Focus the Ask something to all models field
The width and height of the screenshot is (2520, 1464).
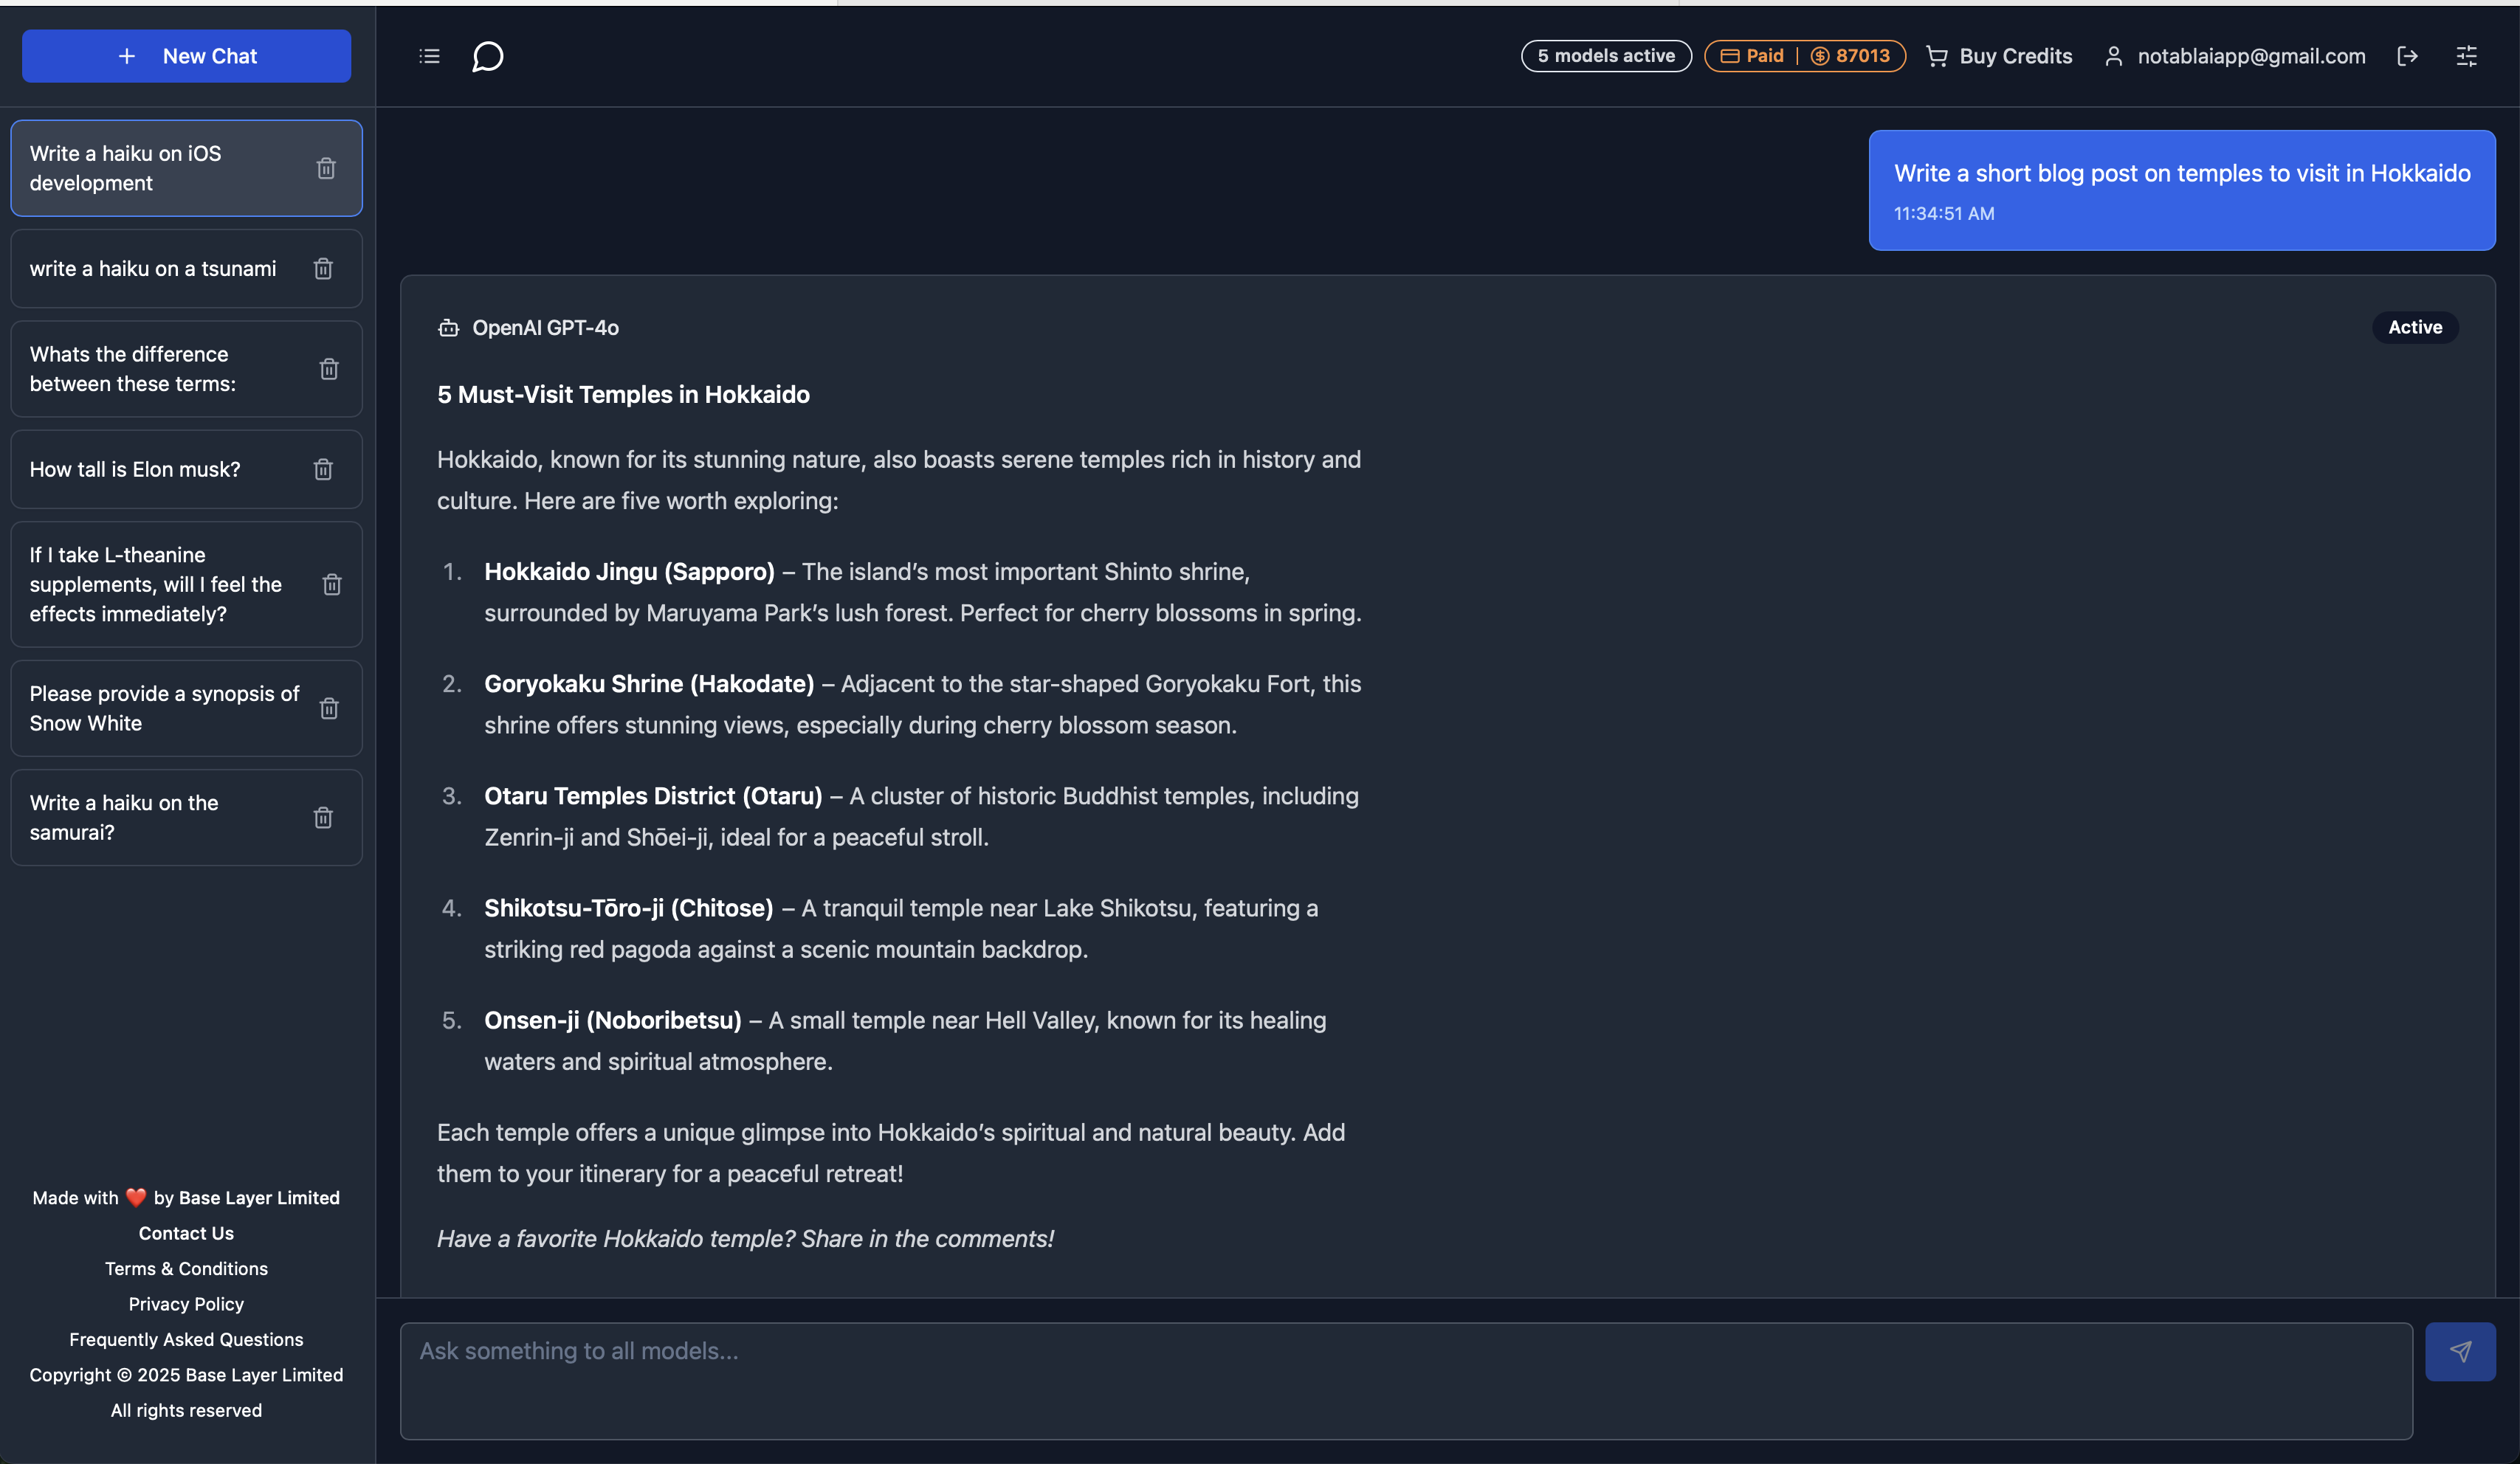pos(1405,1380)
